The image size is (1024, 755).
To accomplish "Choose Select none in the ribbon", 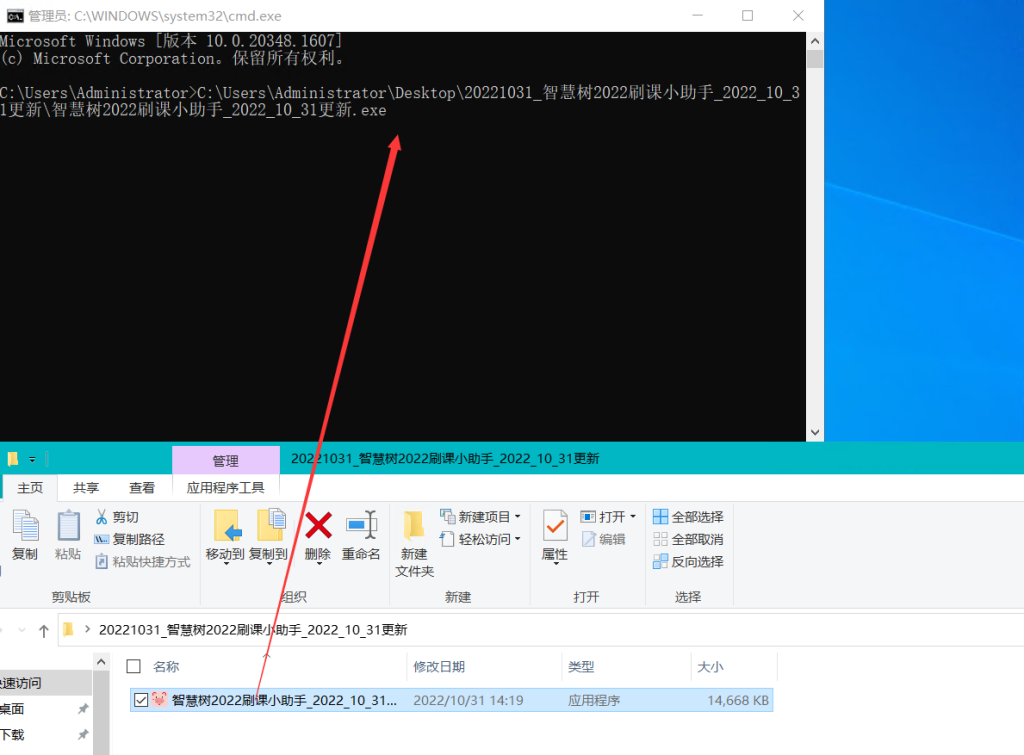I will point(688,539).
